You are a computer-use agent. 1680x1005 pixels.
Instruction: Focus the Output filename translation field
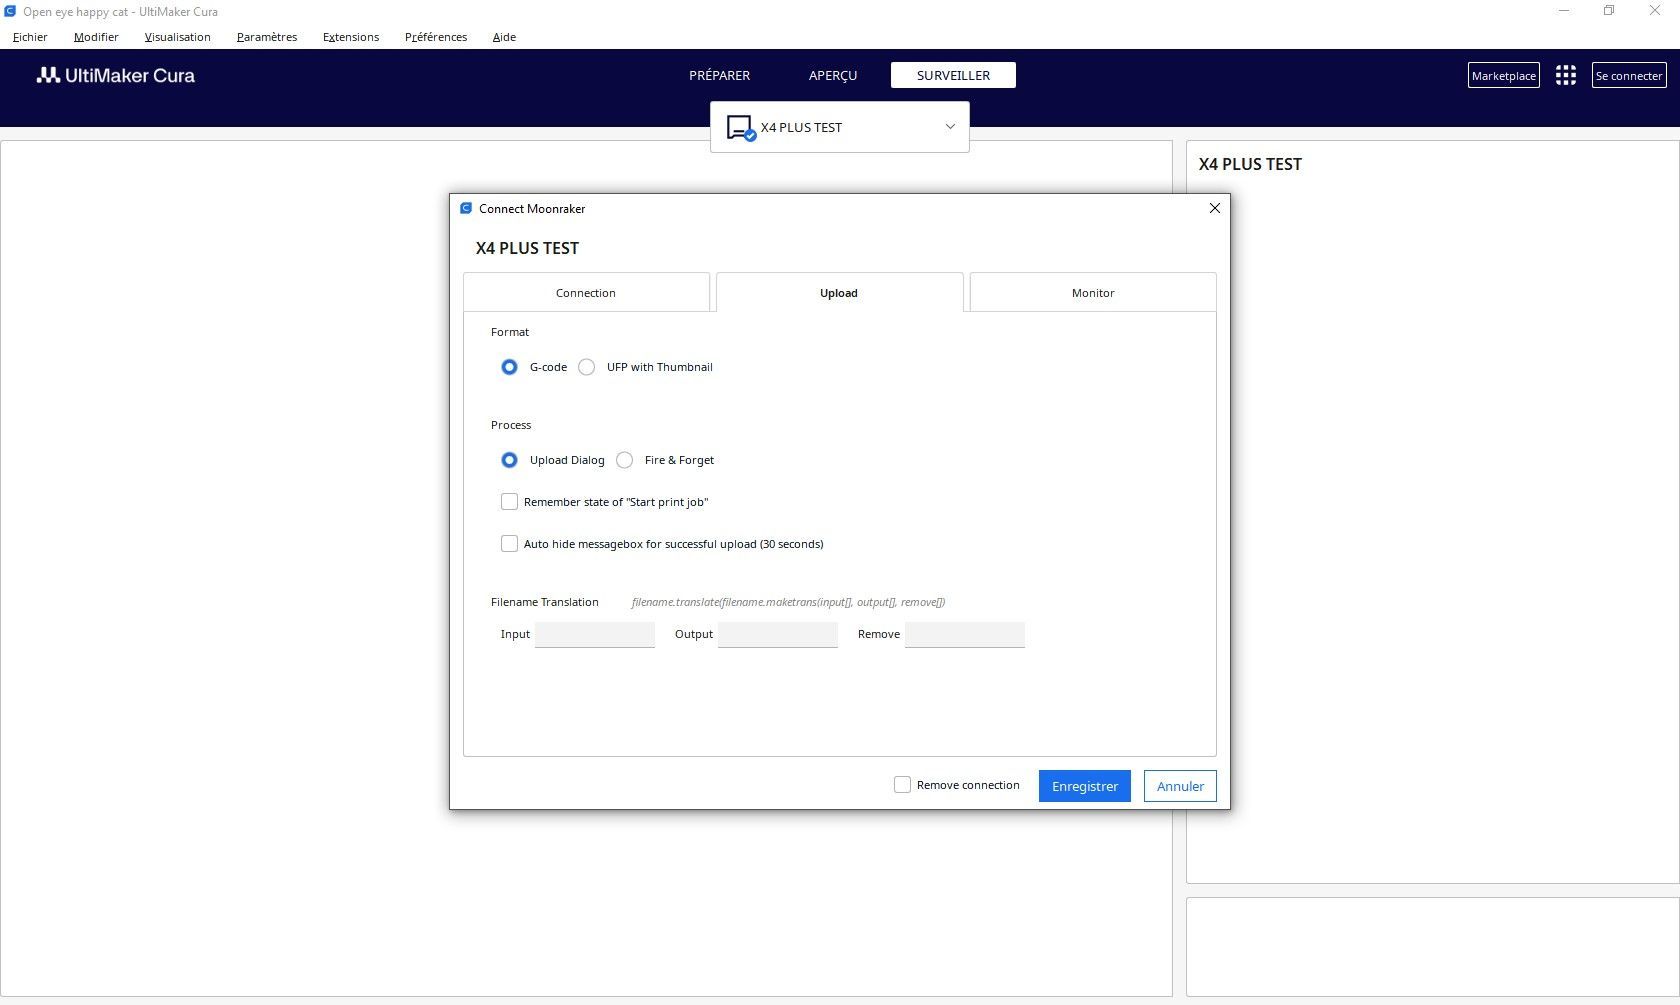coord(778,634)
